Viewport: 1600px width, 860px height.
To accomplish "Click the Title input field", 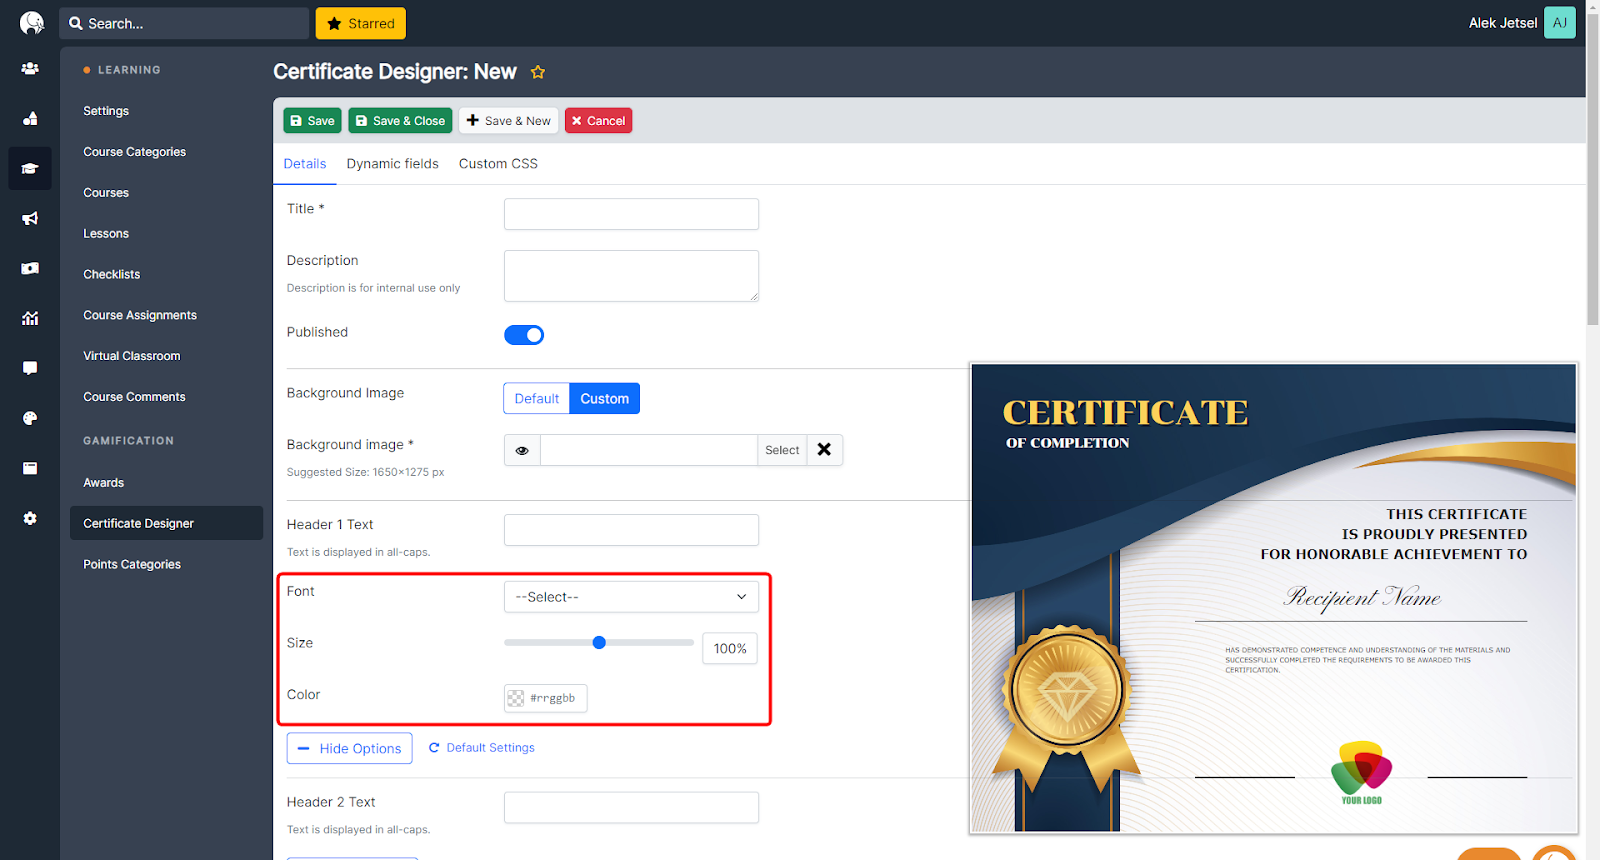I will [x=631, y=214].
